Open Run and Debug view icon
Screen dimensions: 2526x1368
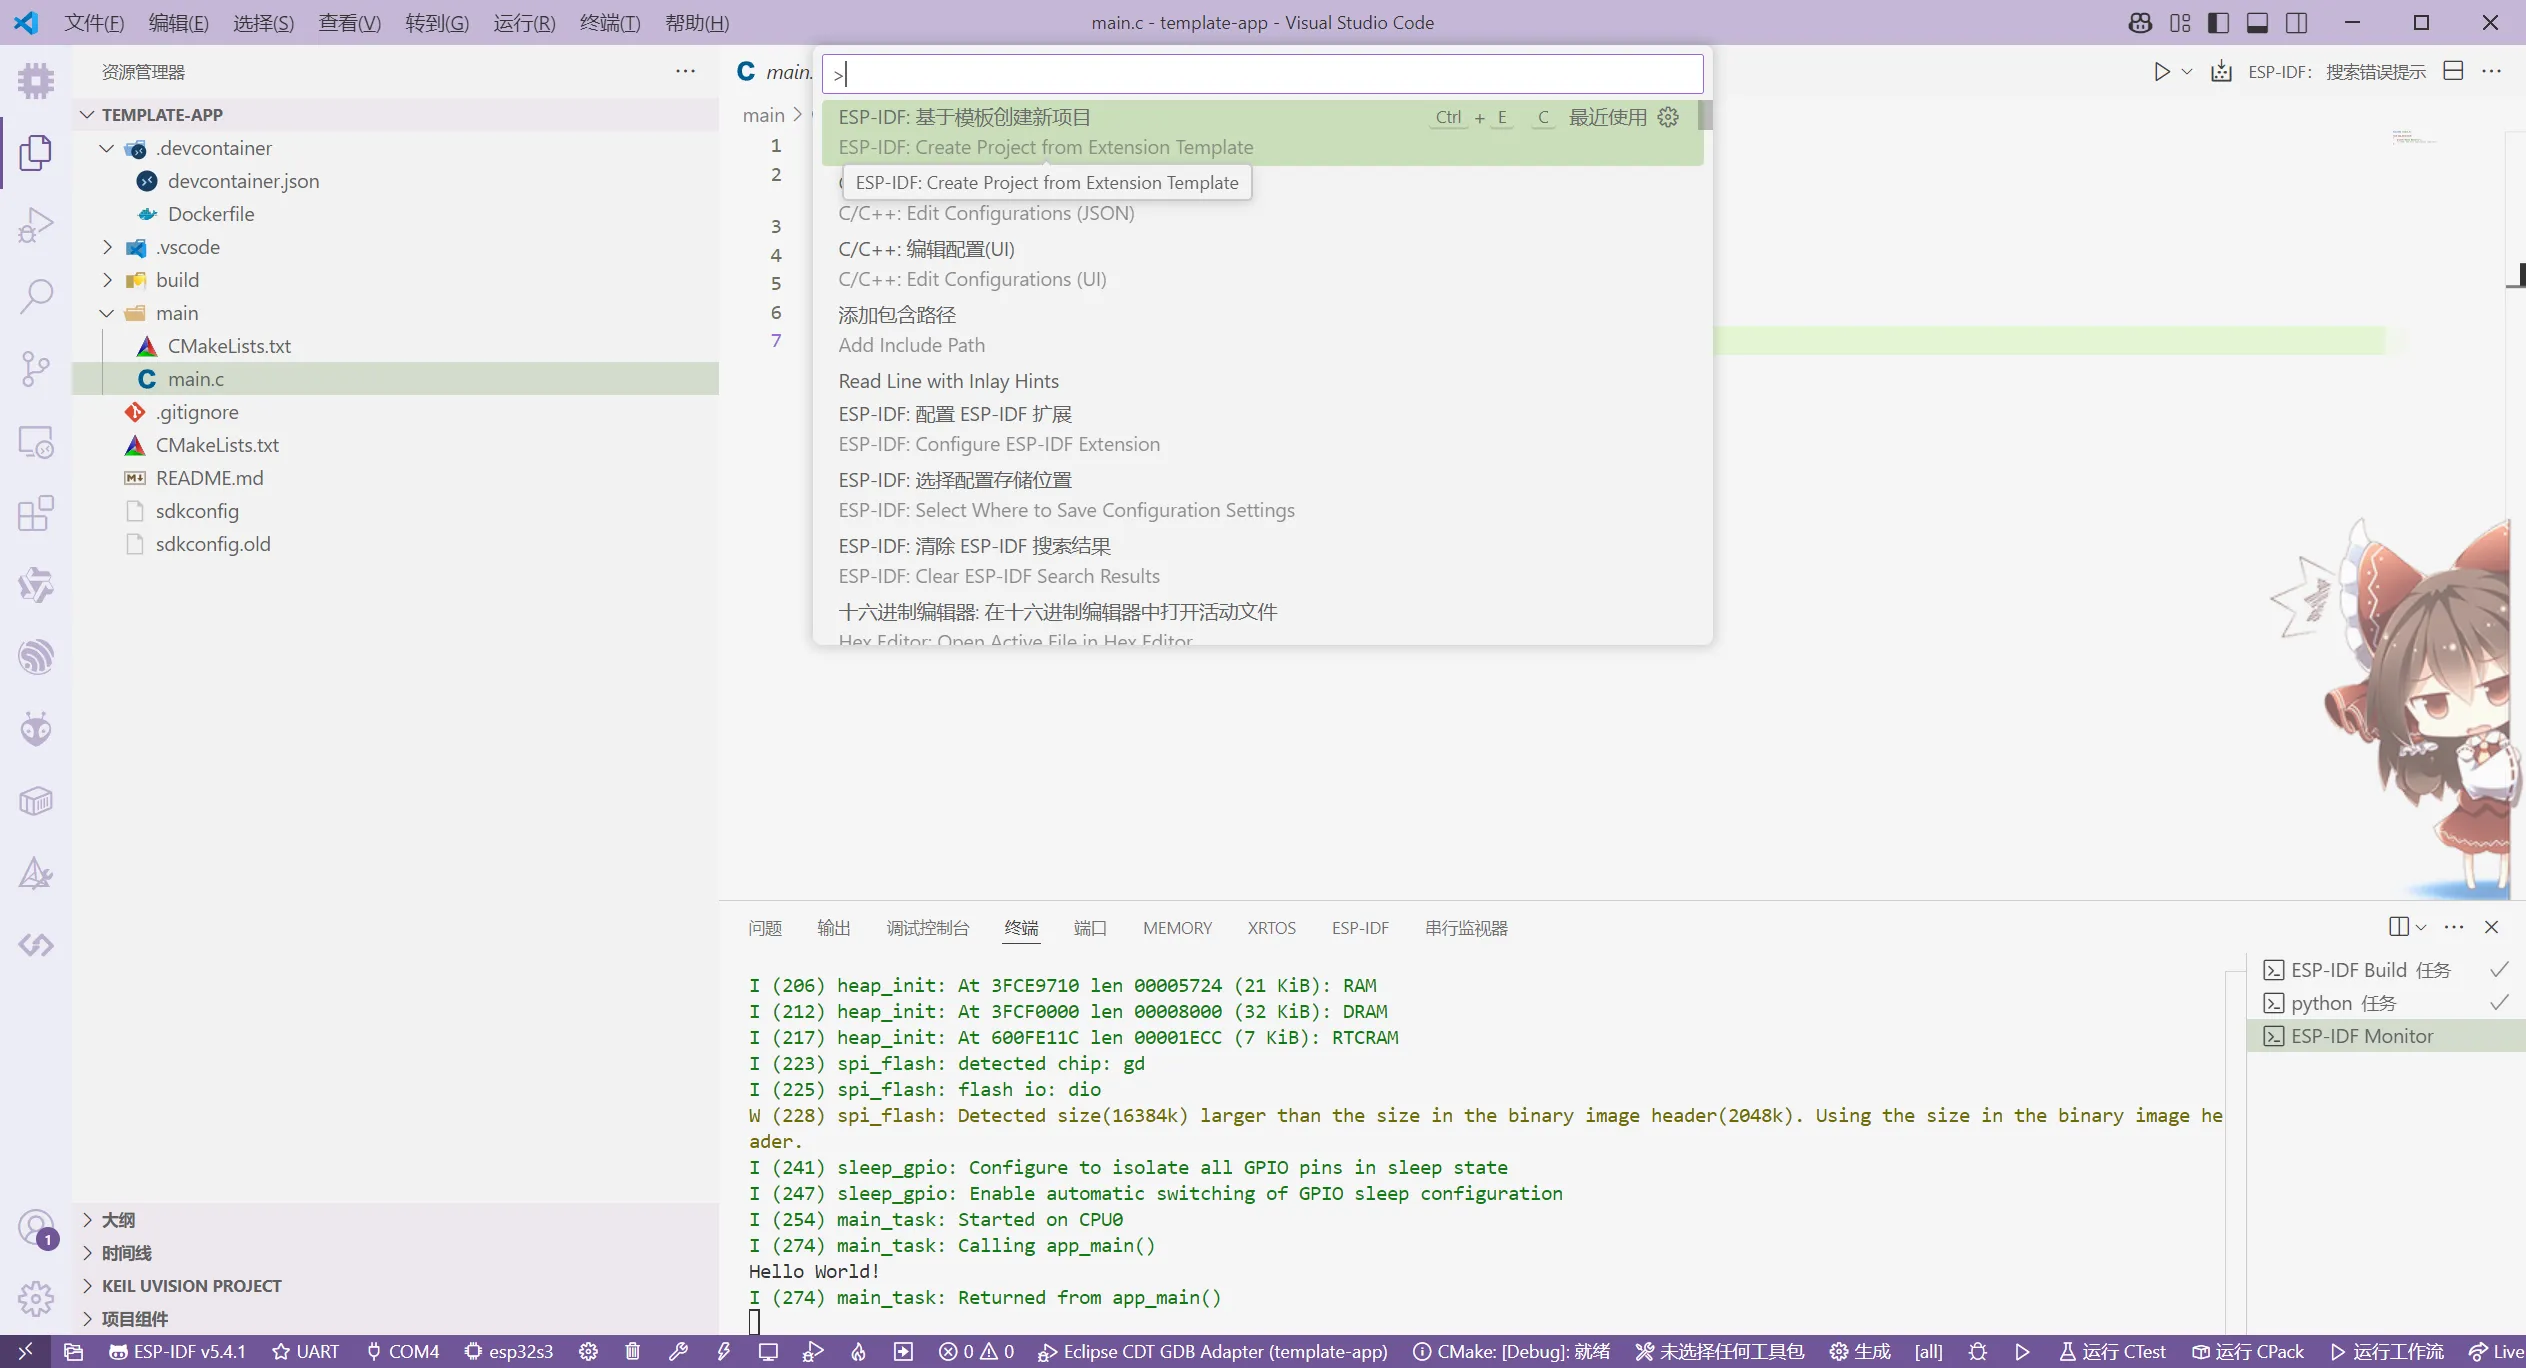[36, 225]
